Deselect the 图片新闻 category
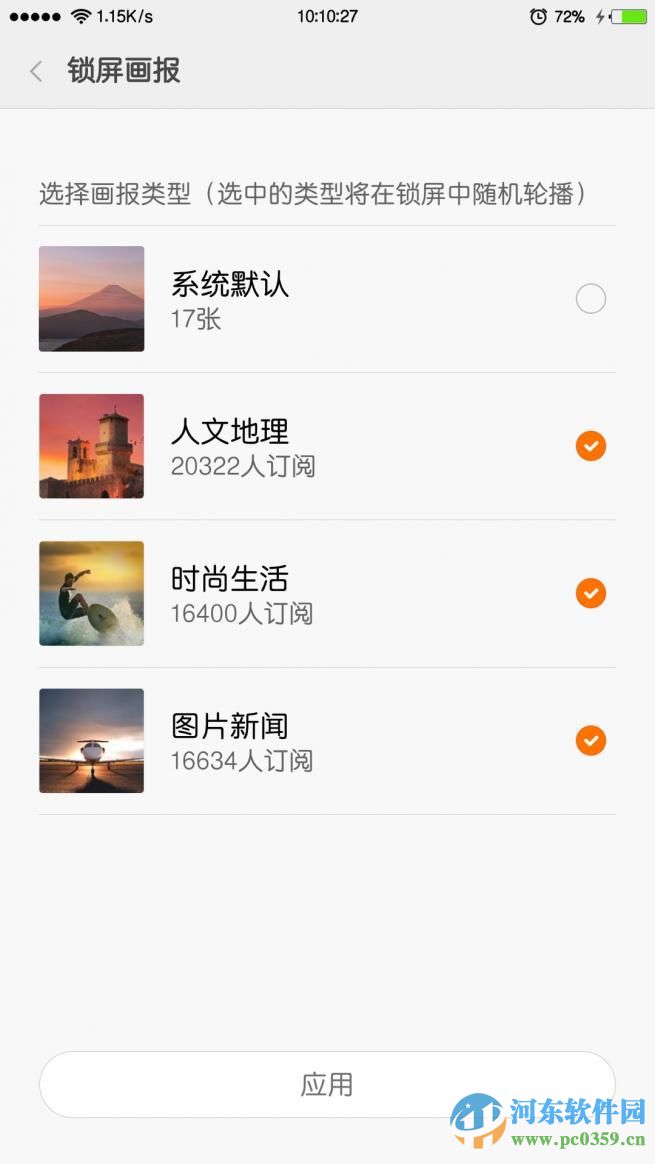Screen dimensions: 655x1164 point(591,741)
